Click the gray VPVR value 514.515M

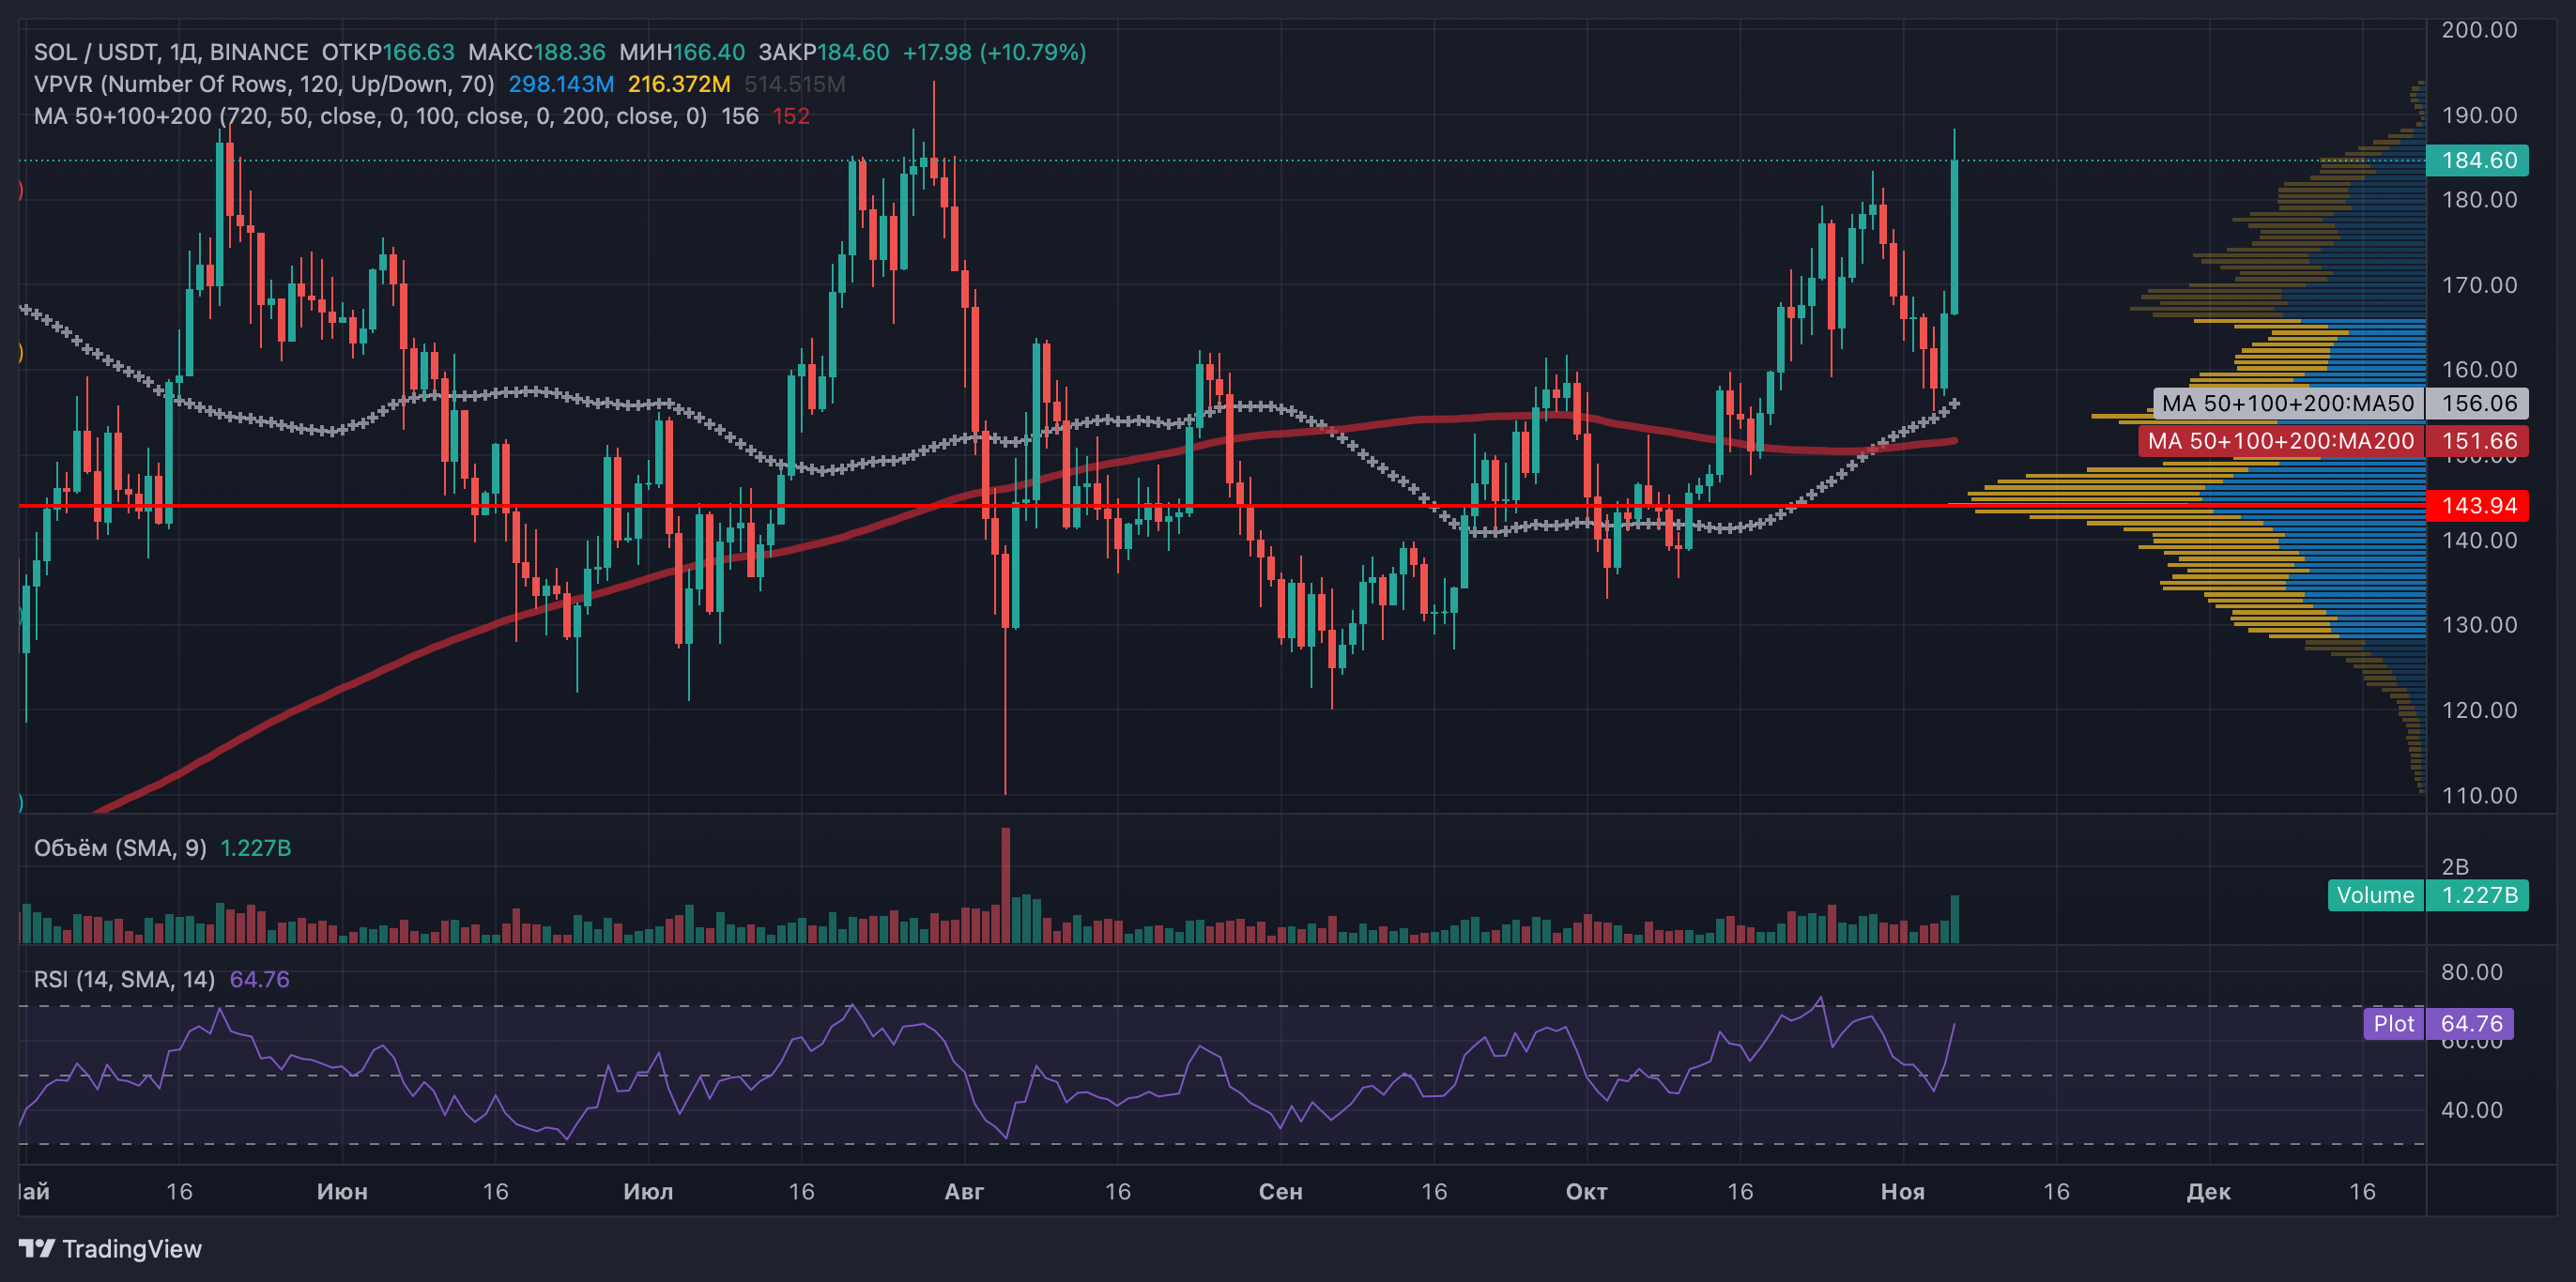[795, 84]
